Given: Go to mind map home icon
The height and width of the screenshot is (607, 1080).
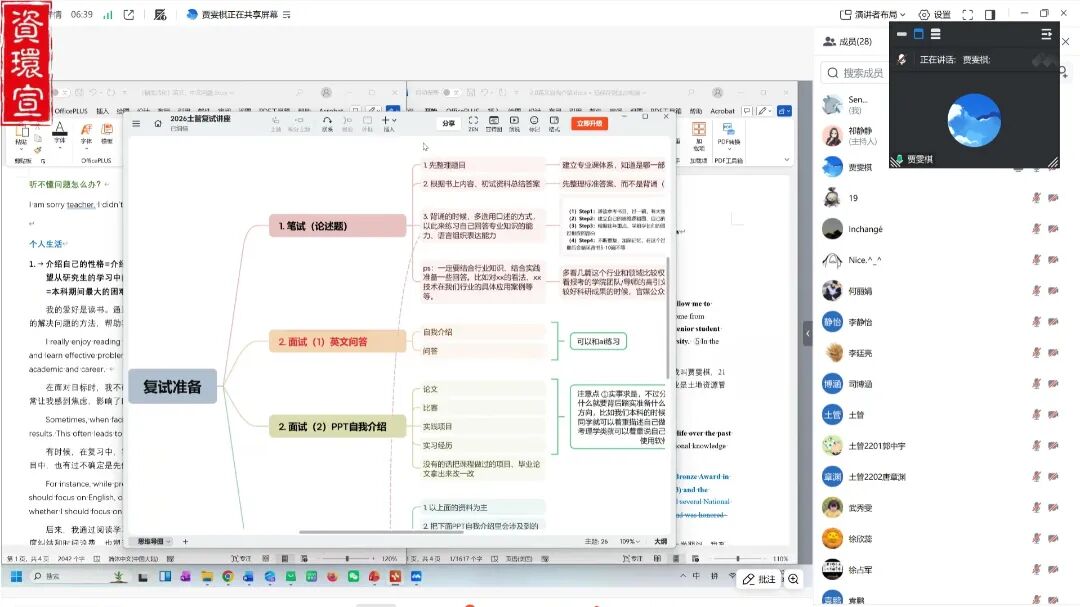Looking at the screenshot, I should pyautogui.click(x=157, y=123).
